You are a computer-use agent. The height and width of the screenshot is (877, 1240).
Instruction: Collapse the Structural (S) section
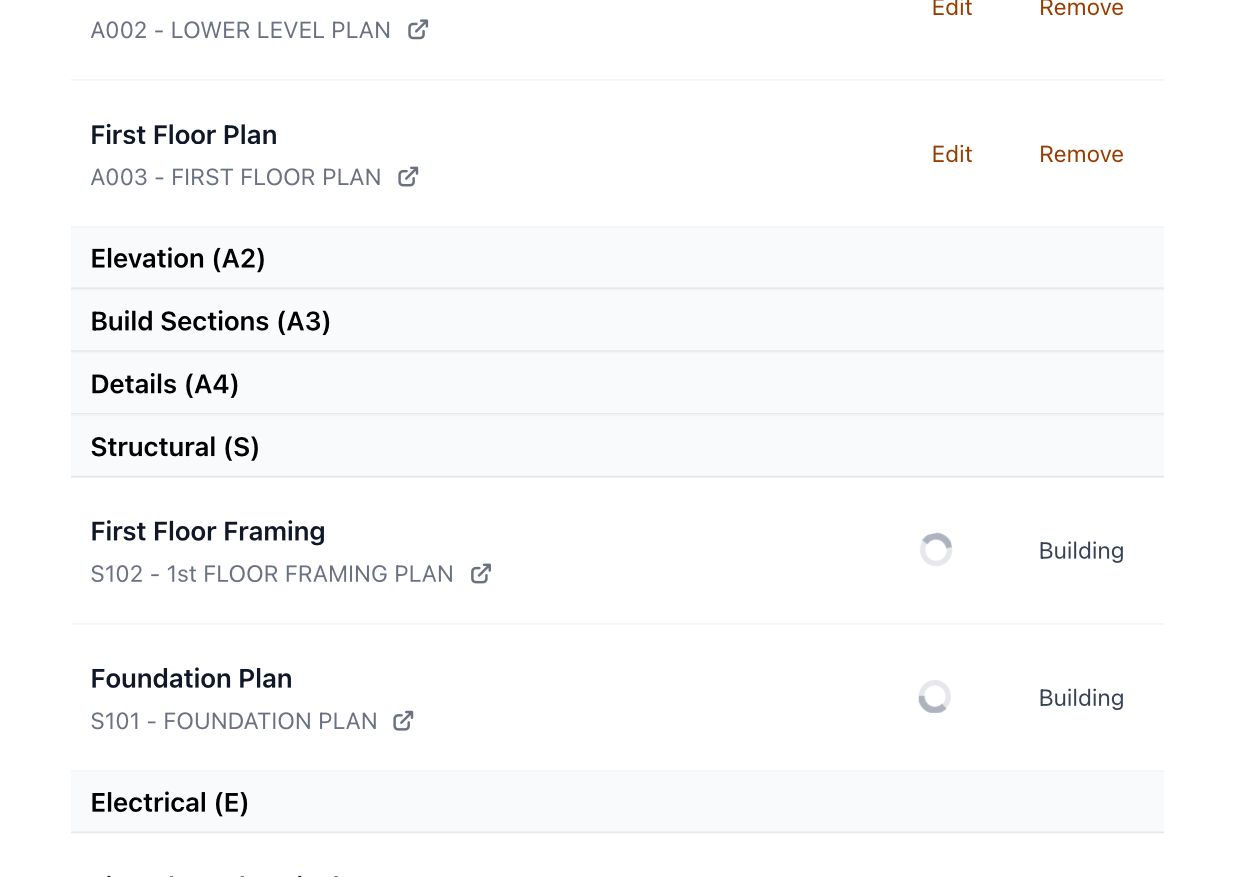pos(175,447)
